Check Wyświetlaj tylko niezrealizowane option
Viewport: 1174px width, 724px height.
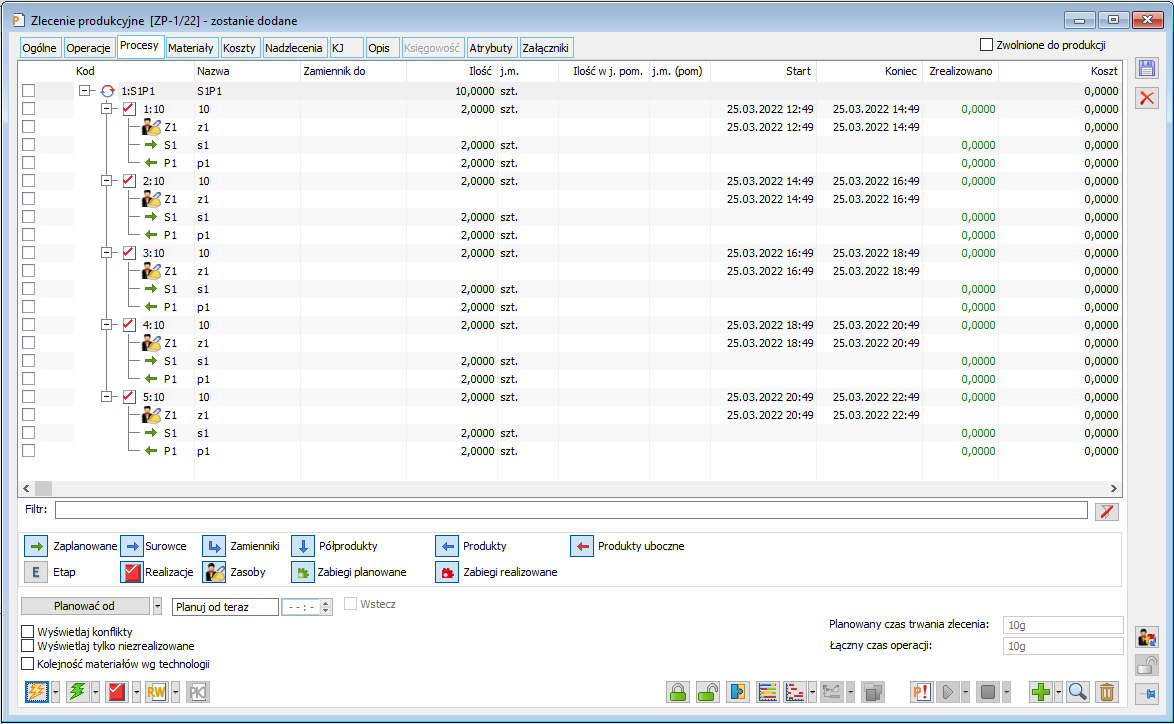tap(28, 645)
